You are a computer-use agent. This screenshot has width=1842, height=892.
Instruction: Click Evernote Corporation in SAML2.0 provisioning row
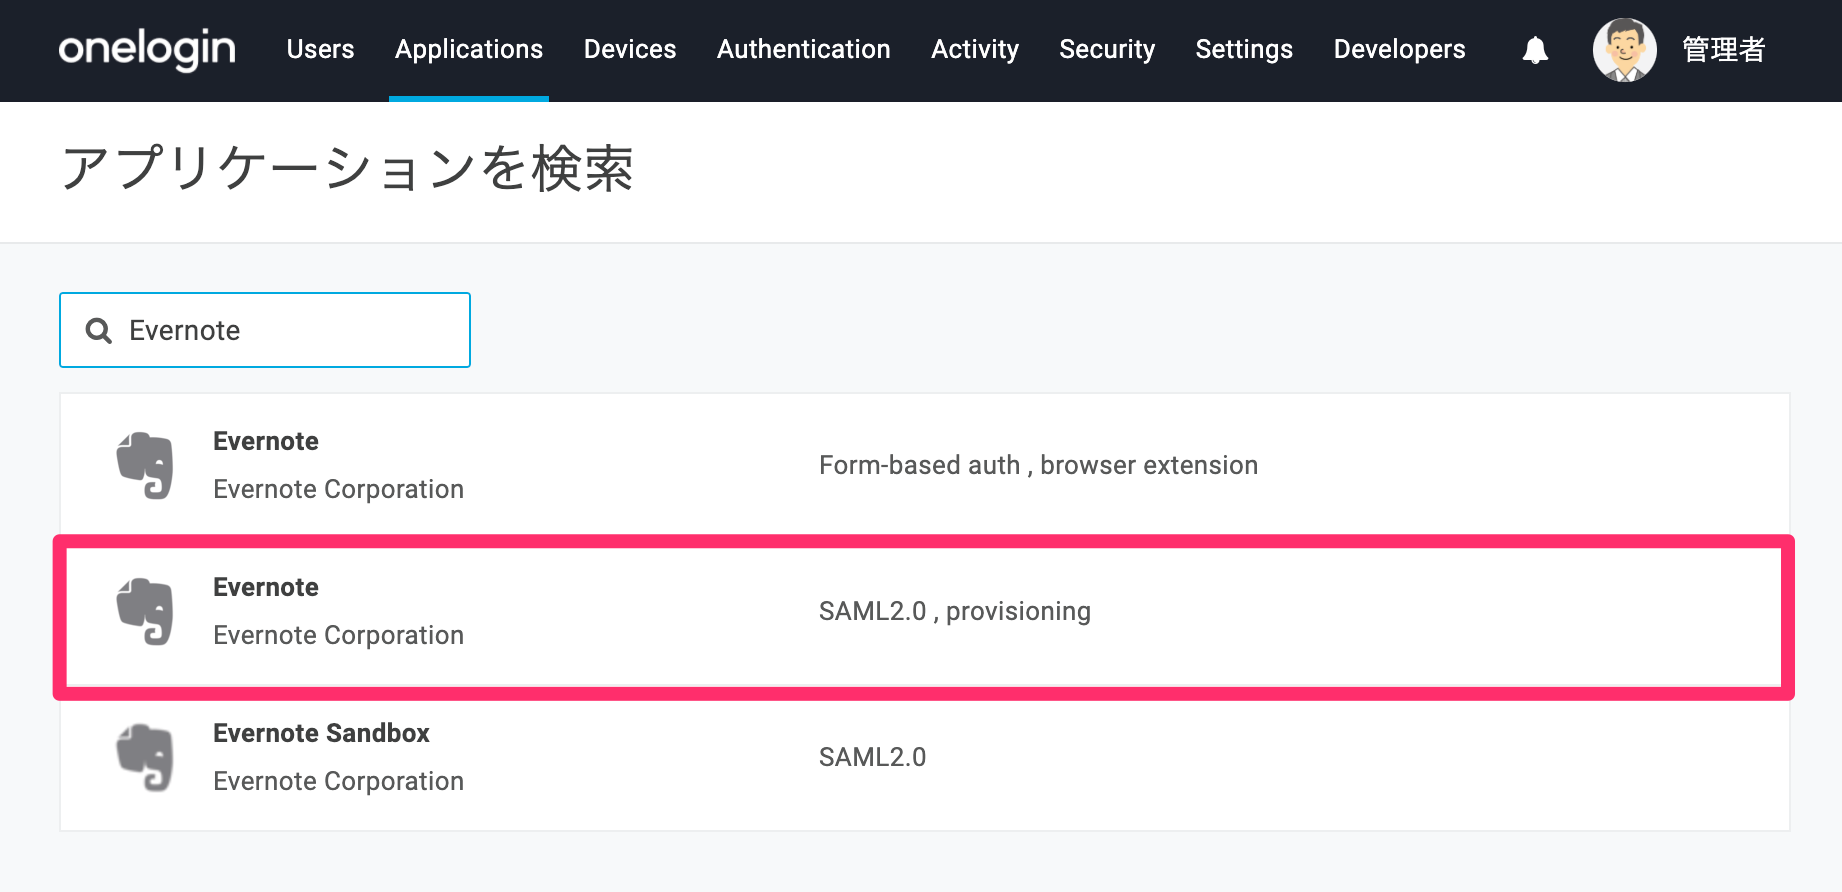[x=338, y=635]
